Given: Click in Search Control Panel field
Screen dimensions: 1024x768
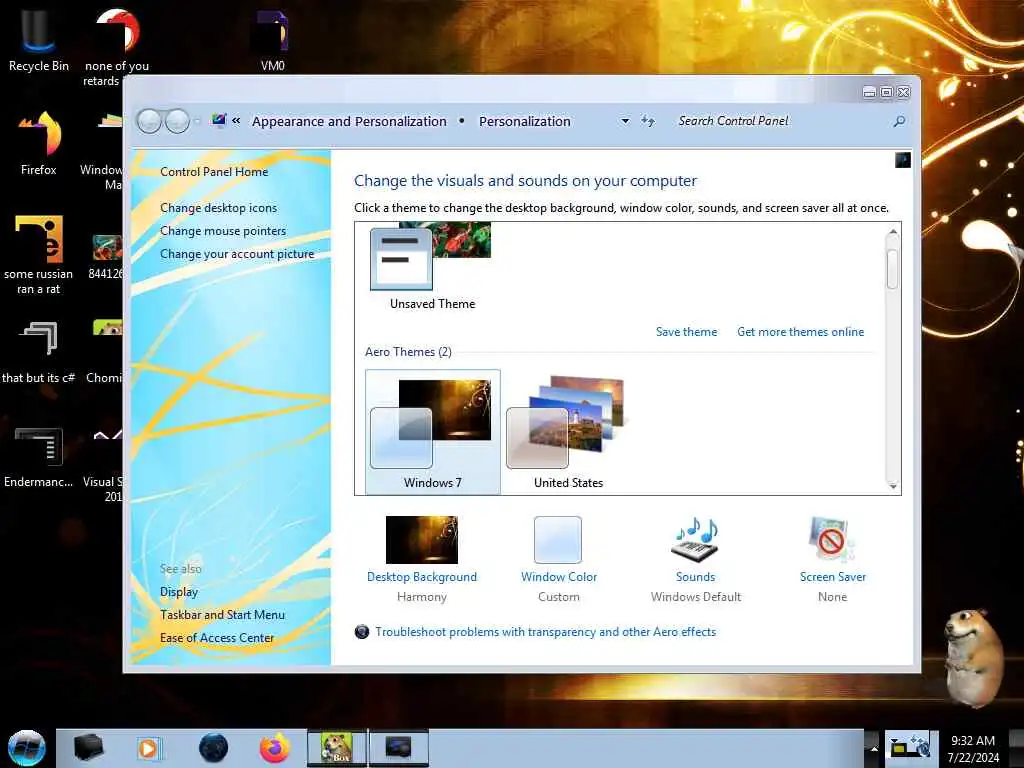Looking at the screenshot, I should coord(780,121).
